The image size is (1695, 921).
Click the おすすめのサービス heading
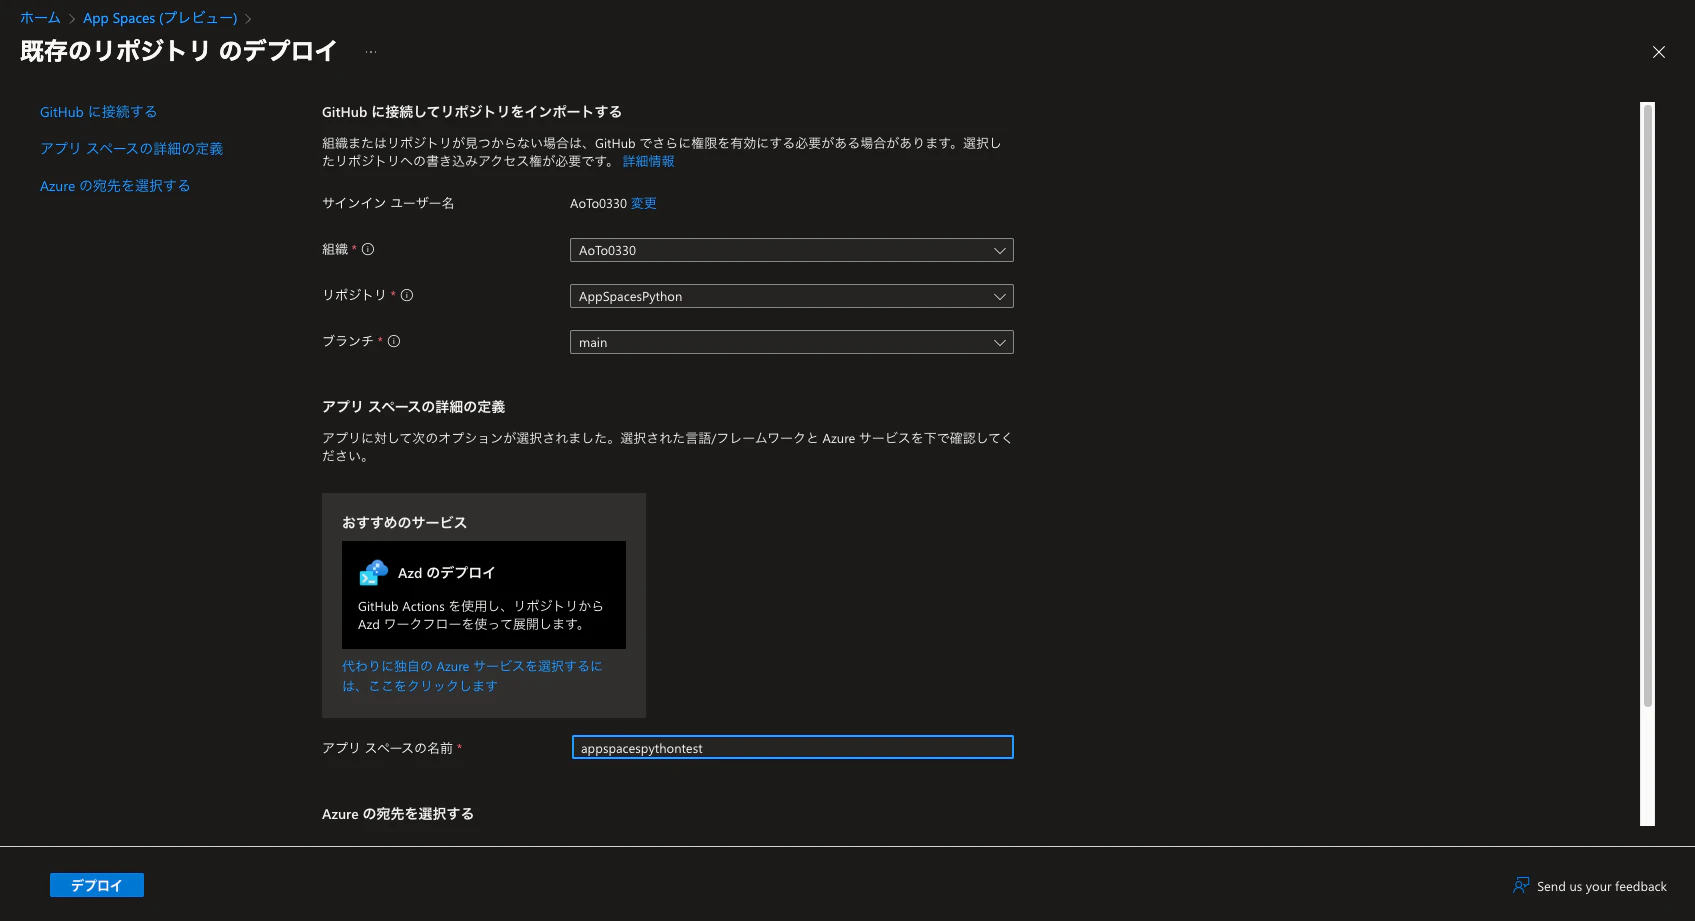tap(404, 522)
